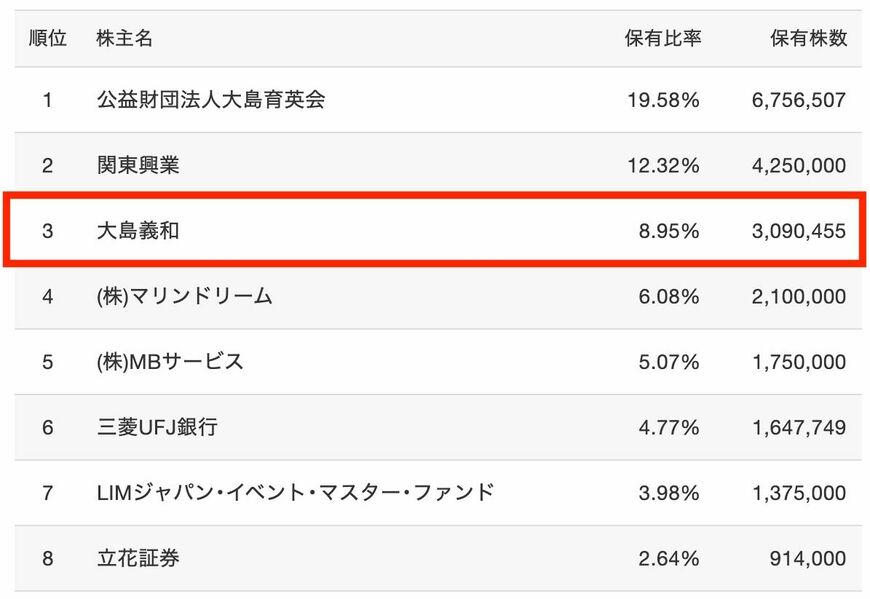Select the 立花証券 shareholder name

click(x=139, y=559)
